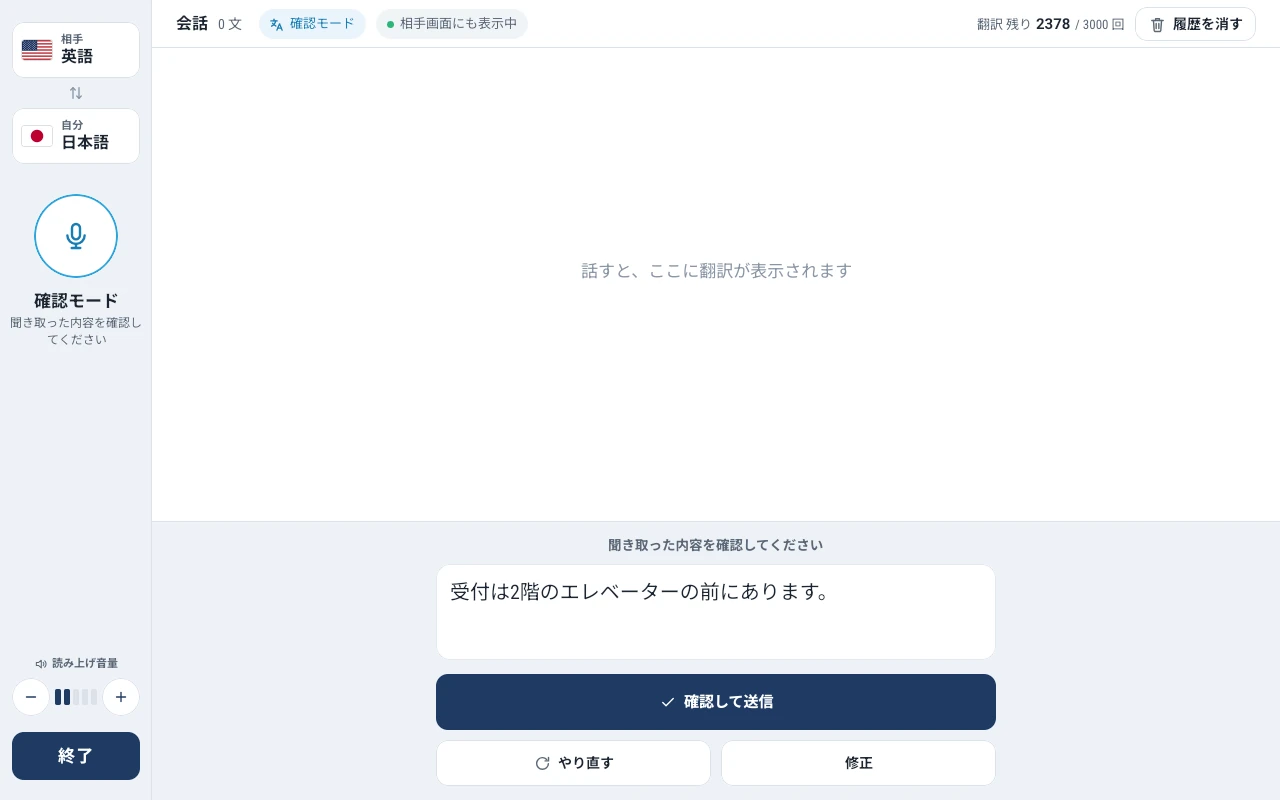The height and width of the screenshot is (800, 1280).
Task: Open your own language selector showing 日本語
Action: click(76, 136)
